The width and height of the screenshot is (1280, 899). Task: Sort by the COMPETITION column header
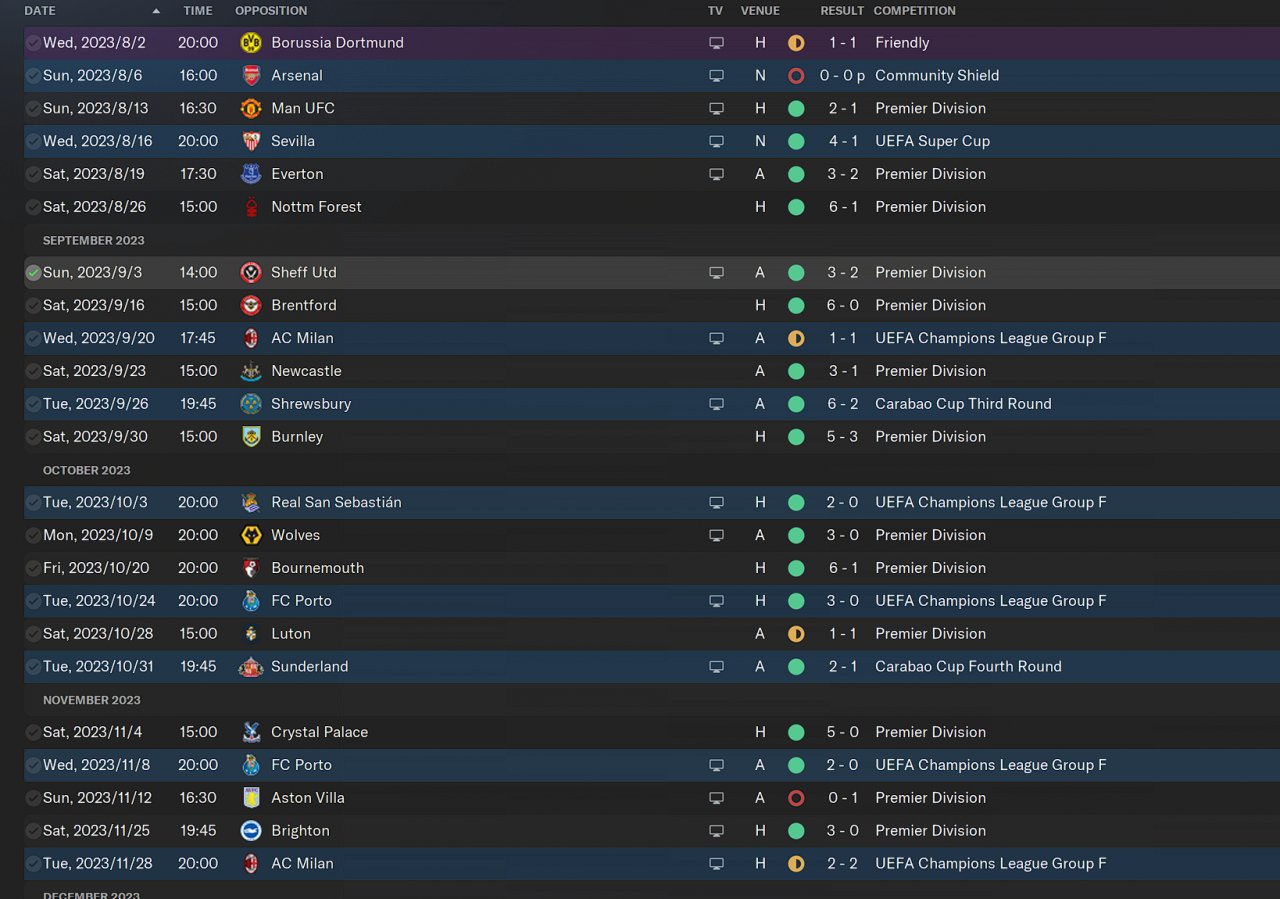(x=914, y=11)
